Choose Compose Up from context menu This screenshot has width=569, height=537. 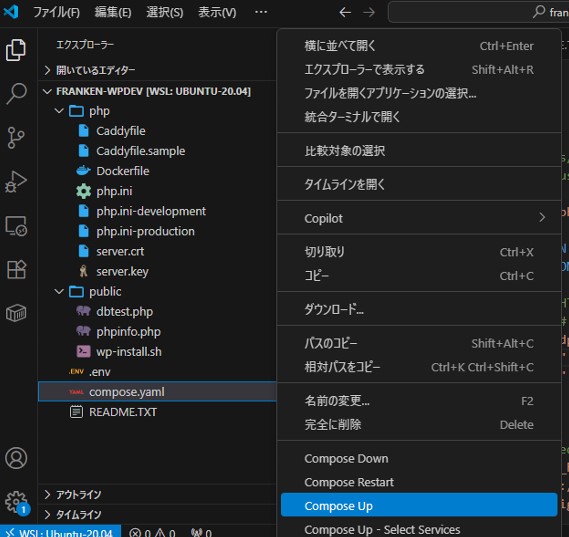(x=419, y=505)
